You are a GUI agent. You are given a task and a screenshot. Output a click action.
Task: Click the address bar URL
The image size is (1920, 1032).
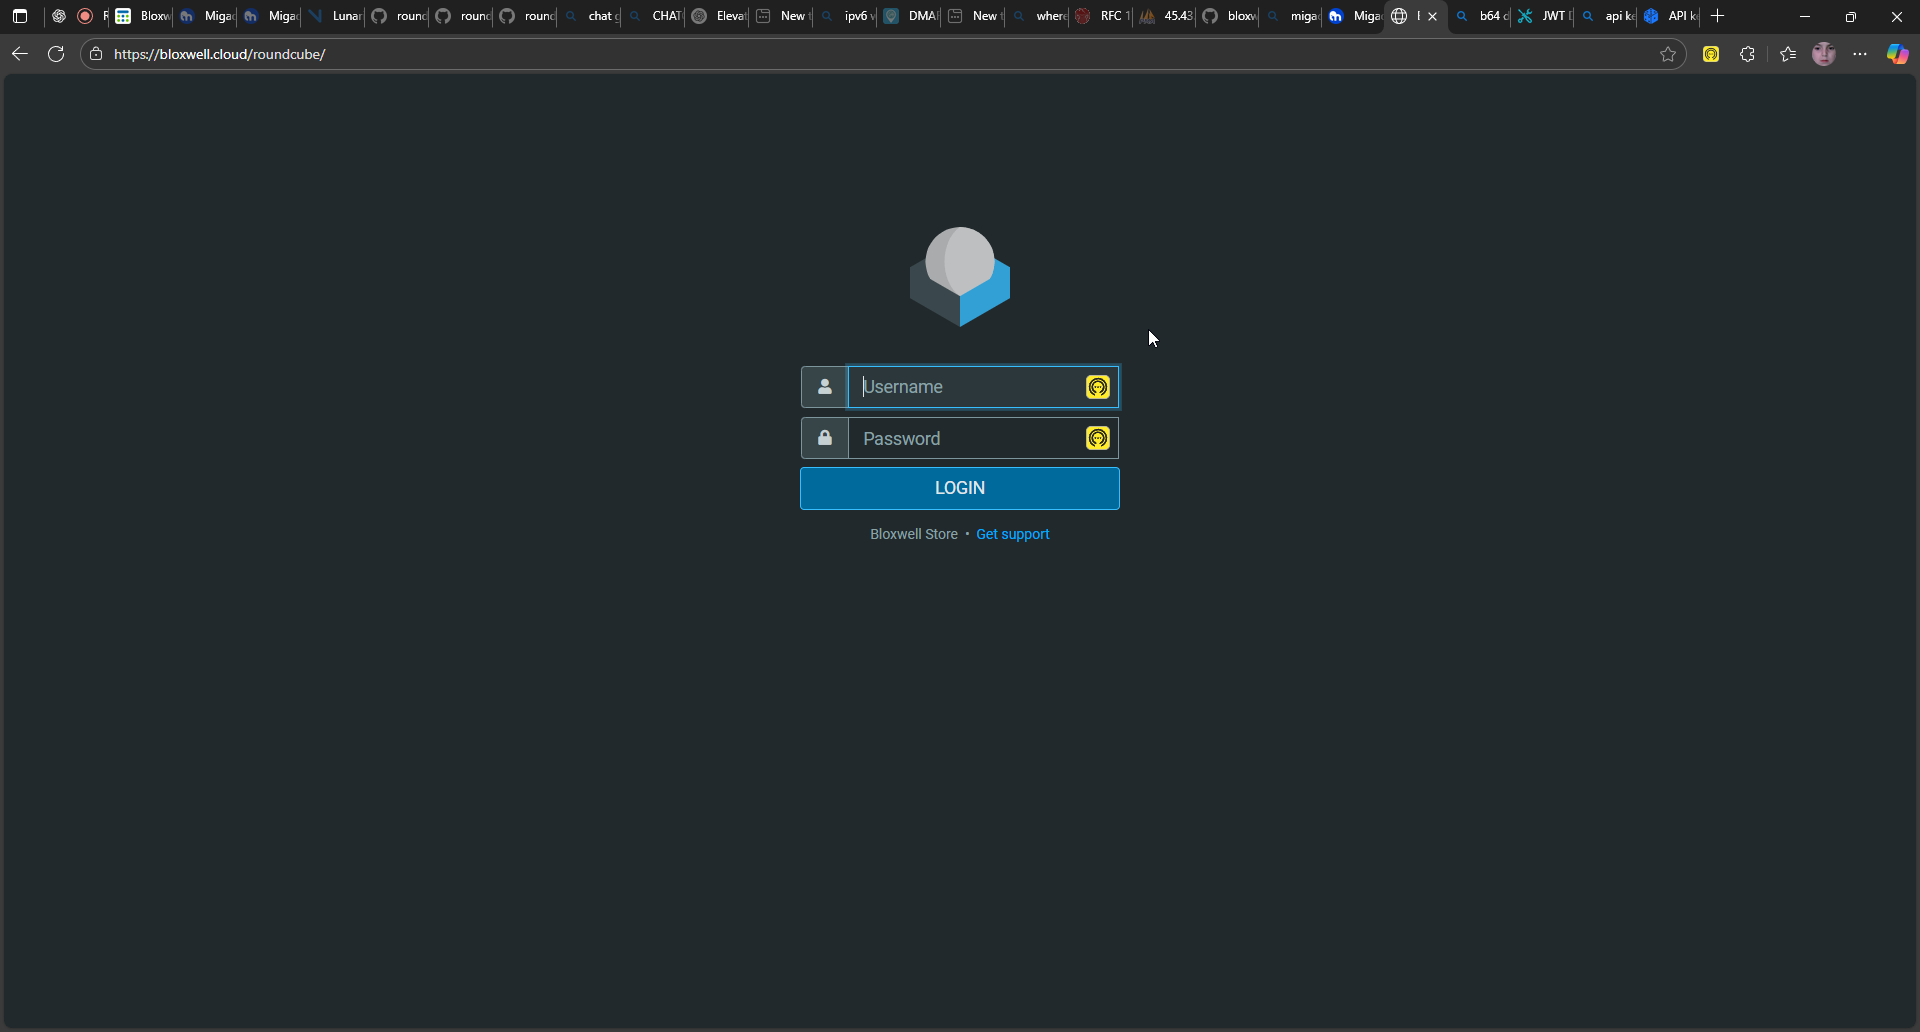(x=220, y=54)
